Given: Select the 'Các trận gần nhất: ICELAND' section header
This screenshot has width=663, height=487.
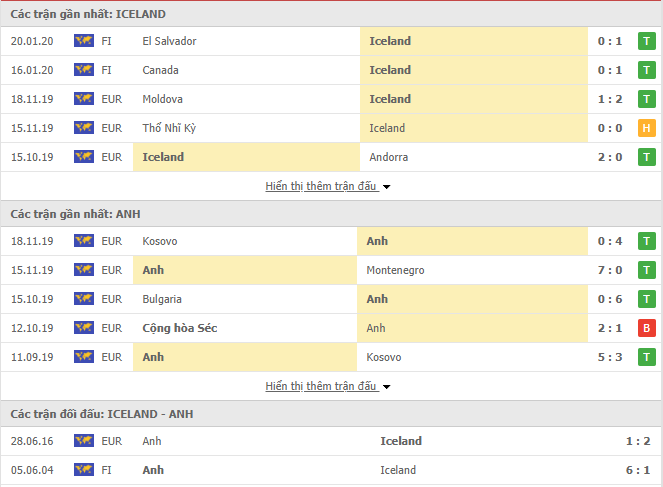Looking at the screenshot, I should [89, 14].
